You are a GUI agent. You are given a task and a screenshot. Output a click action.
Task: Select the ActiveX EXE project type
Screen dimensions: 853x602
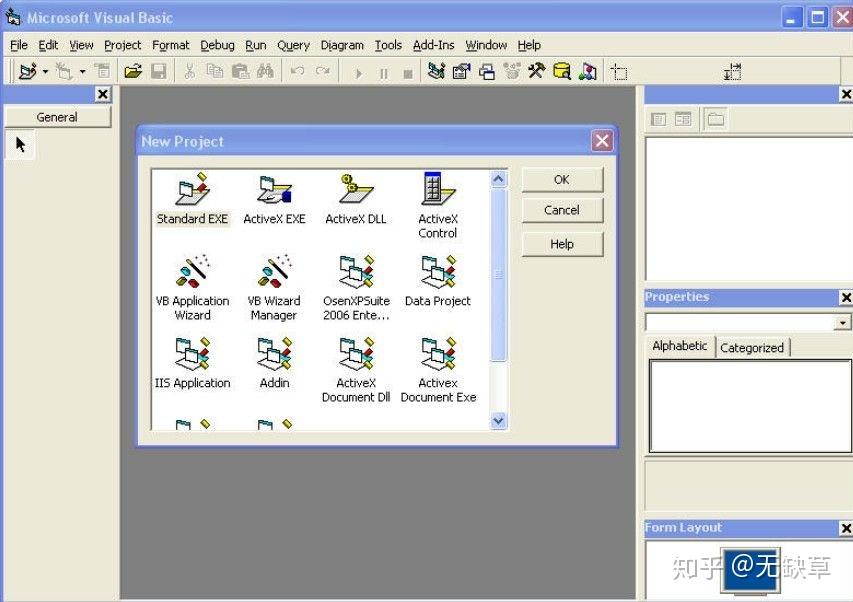point(274,199)
